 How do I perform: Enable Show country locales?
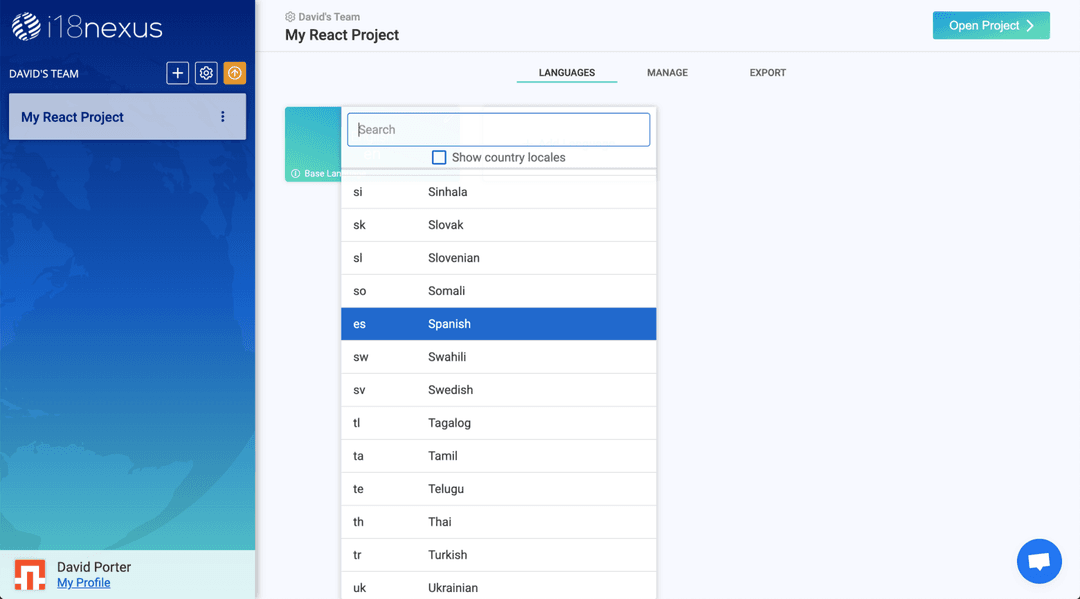tap(439, 157)
